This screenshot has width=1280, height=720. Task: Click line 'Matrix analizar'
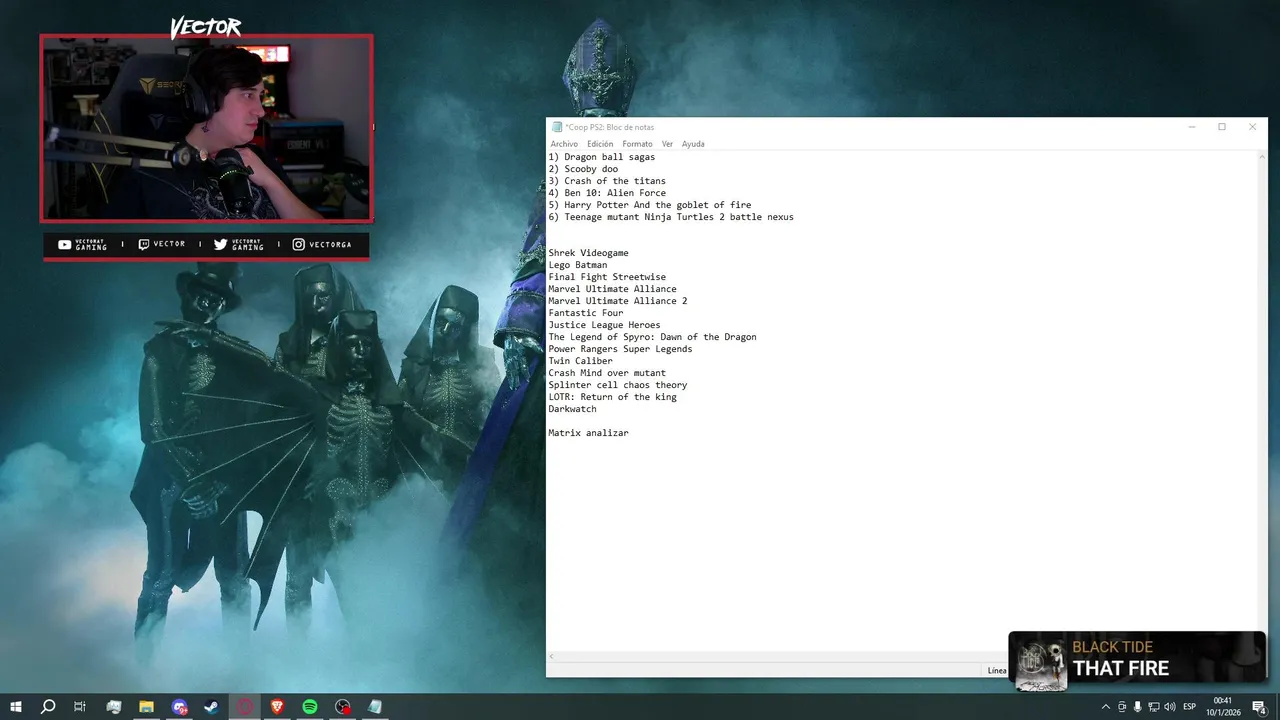[x=588, y=433]
